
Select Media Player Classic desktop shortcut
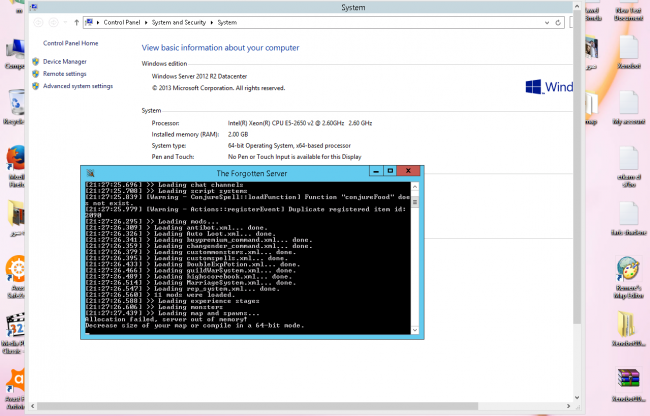point(15,333)
